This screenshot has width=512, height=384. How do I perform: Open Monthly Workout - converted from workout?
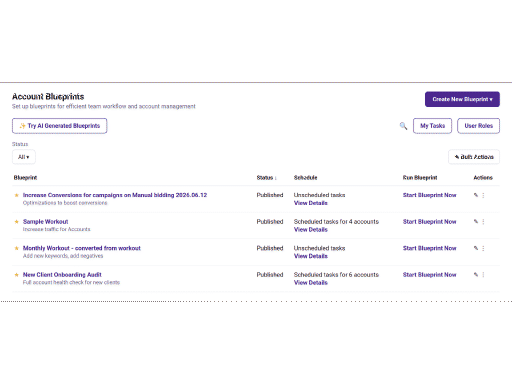(82, 248)
